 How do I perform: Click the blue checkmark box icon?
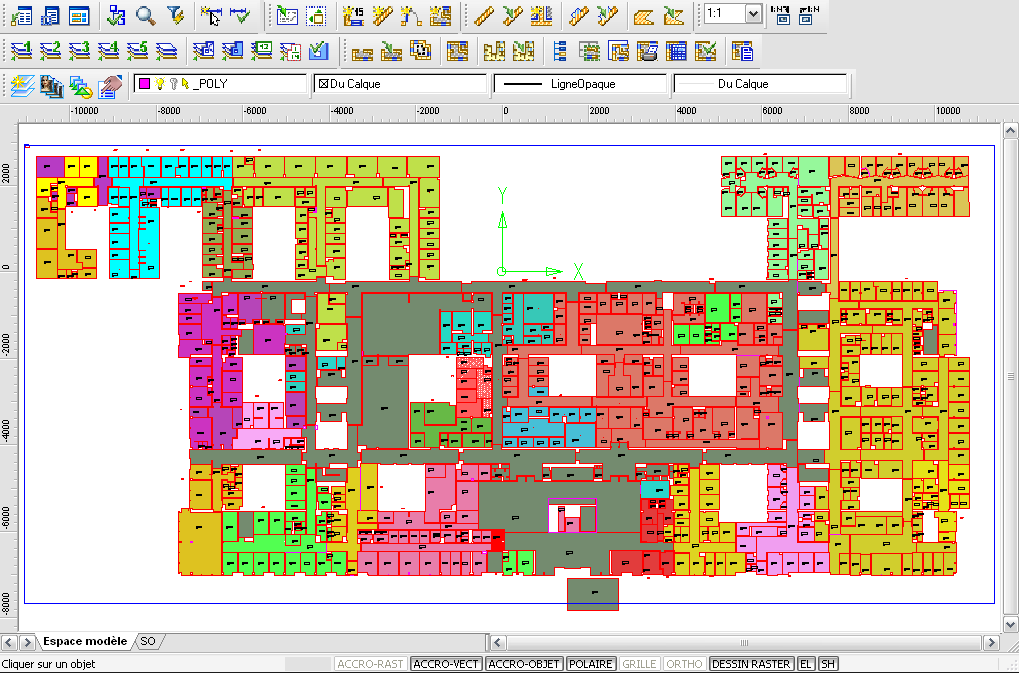click(x=319, y=50)
